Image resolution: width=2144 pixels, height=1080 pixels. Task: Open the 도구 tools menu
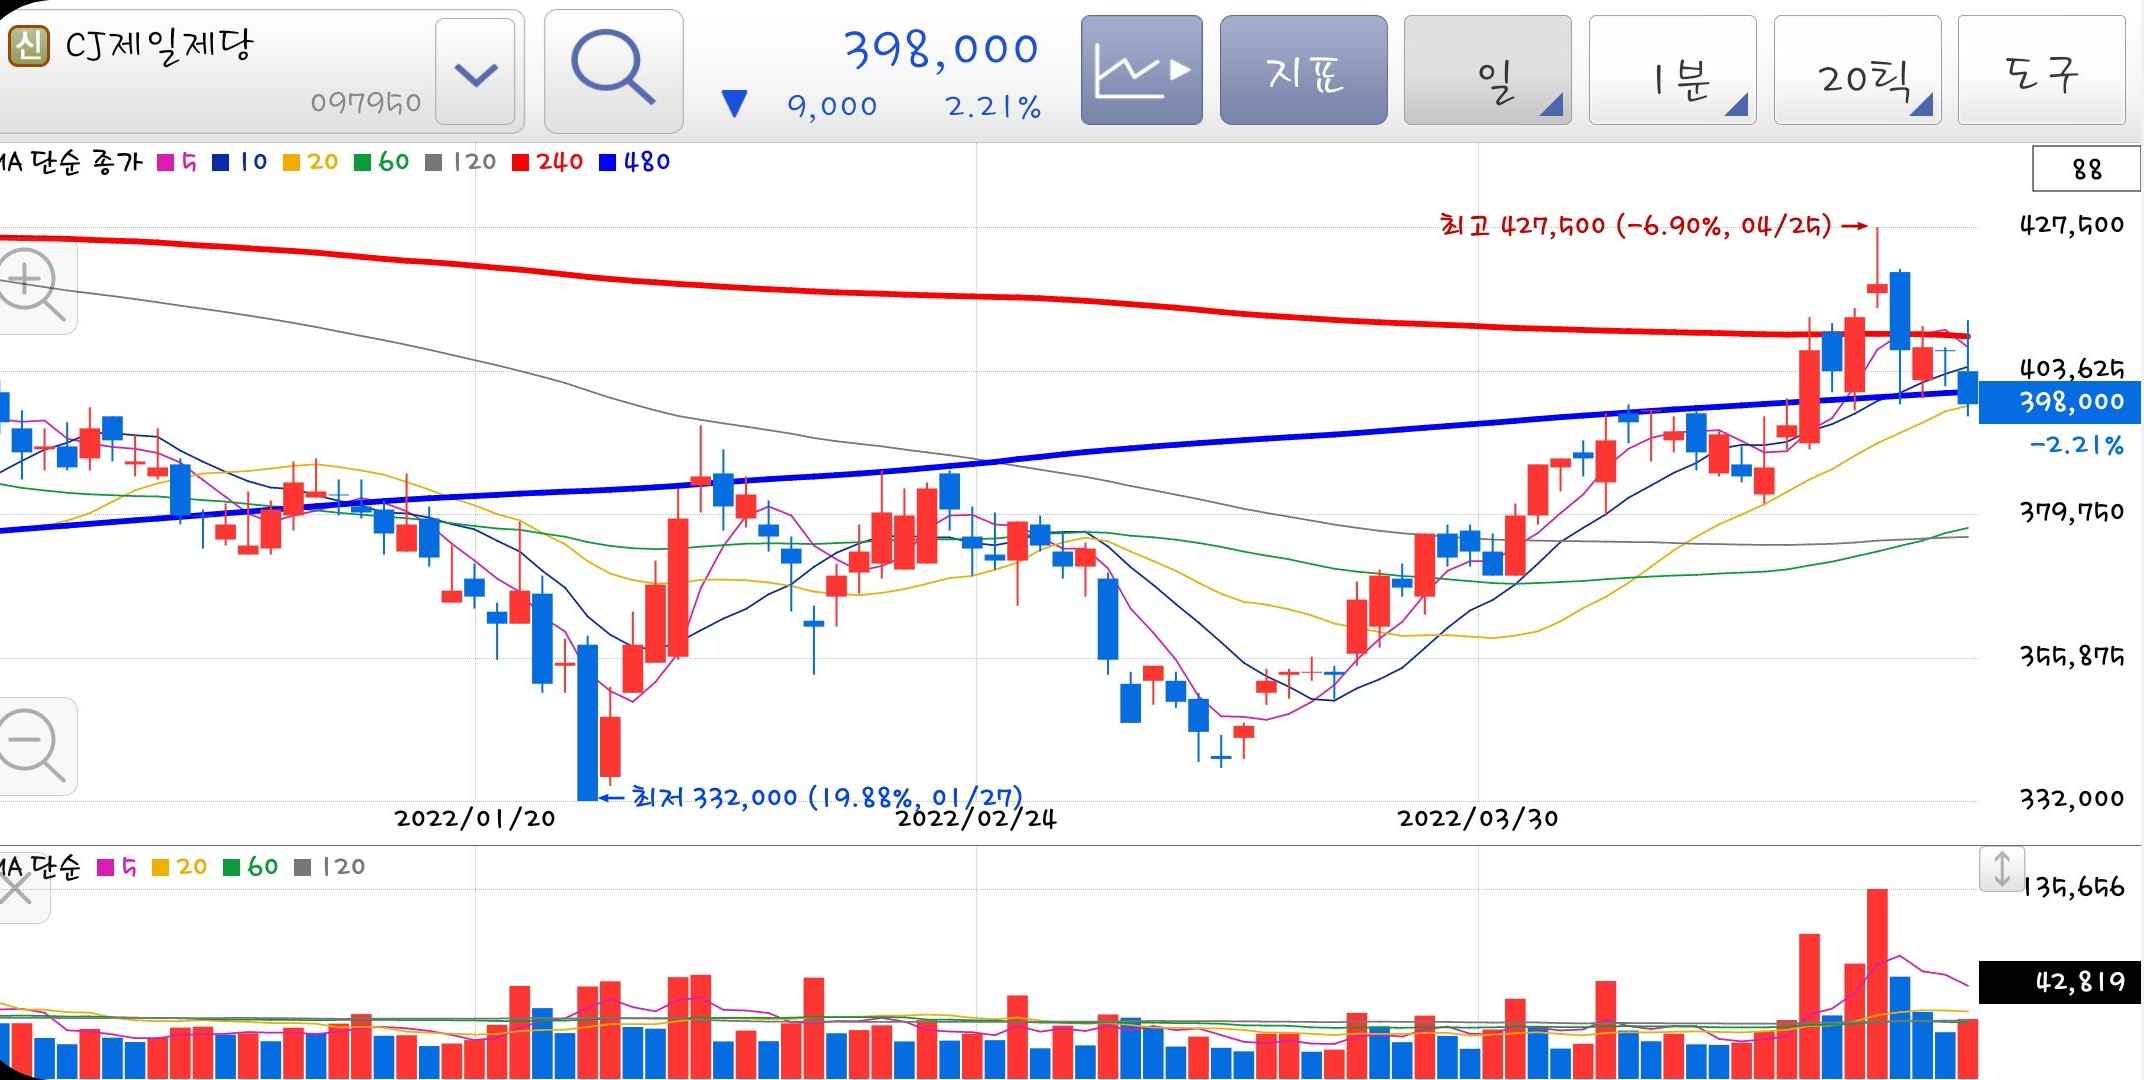(2041, 70)
